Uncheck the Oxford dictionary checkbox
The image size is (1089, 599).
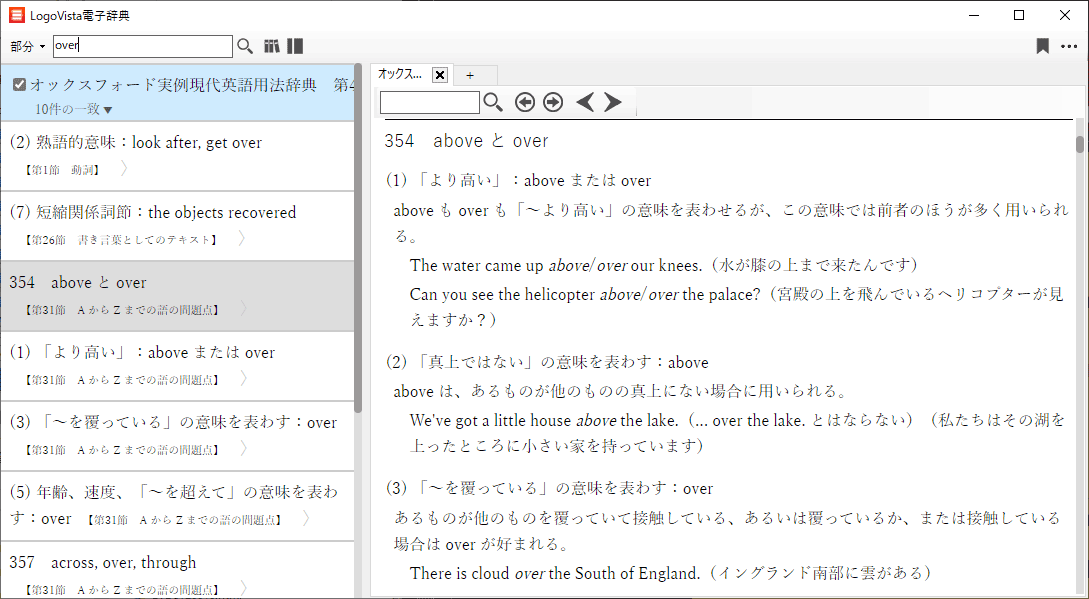[19, 85]
